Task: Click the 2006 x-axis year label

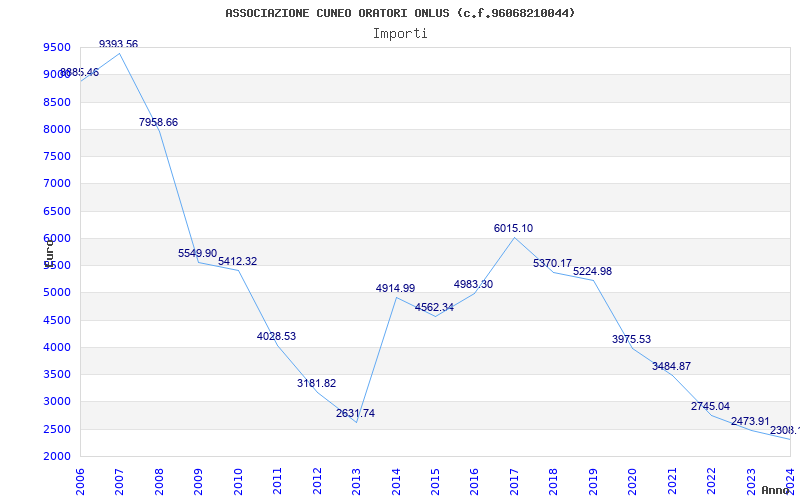Action: click(80, 481)
